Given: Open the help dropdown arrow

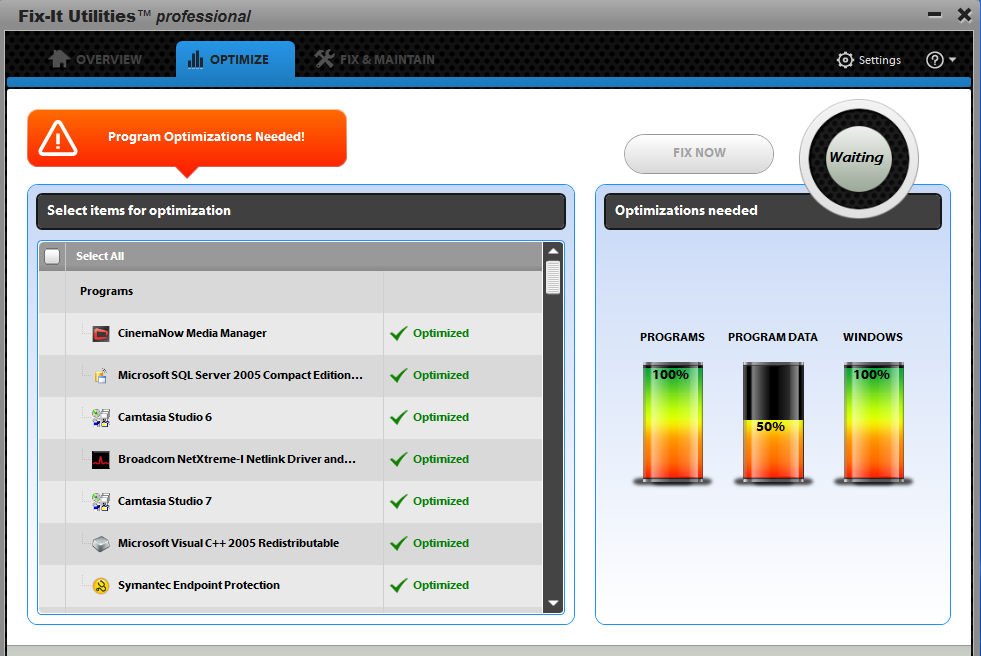Looking at the screenshot, I should click(x=952, y=60).
